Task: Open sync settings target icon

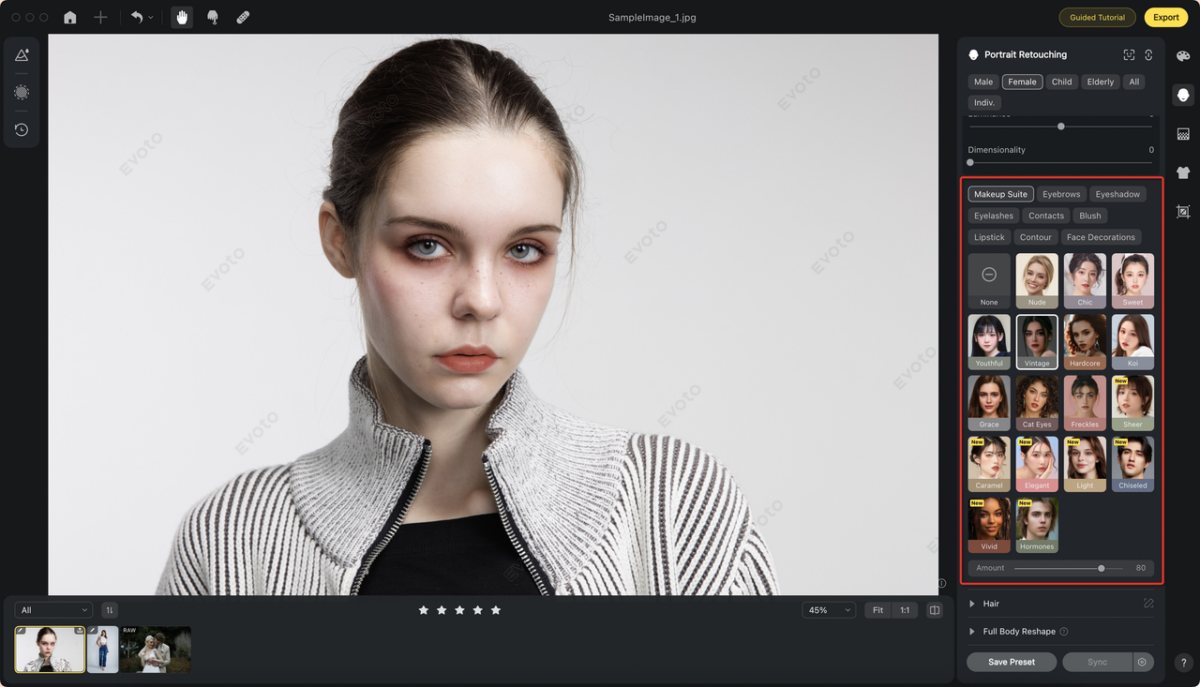Action: (1142, 662)
